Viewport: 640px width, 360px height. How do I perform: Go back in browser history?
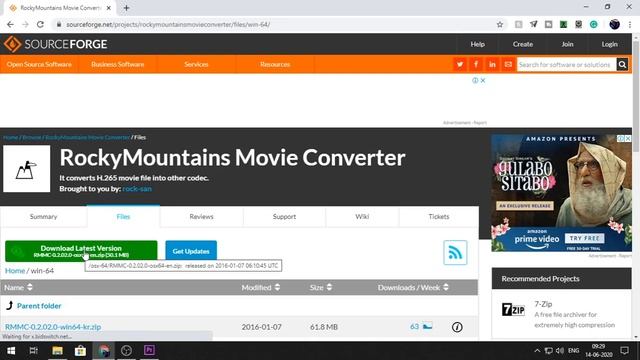pyautogui.click(x=10, y=24)
